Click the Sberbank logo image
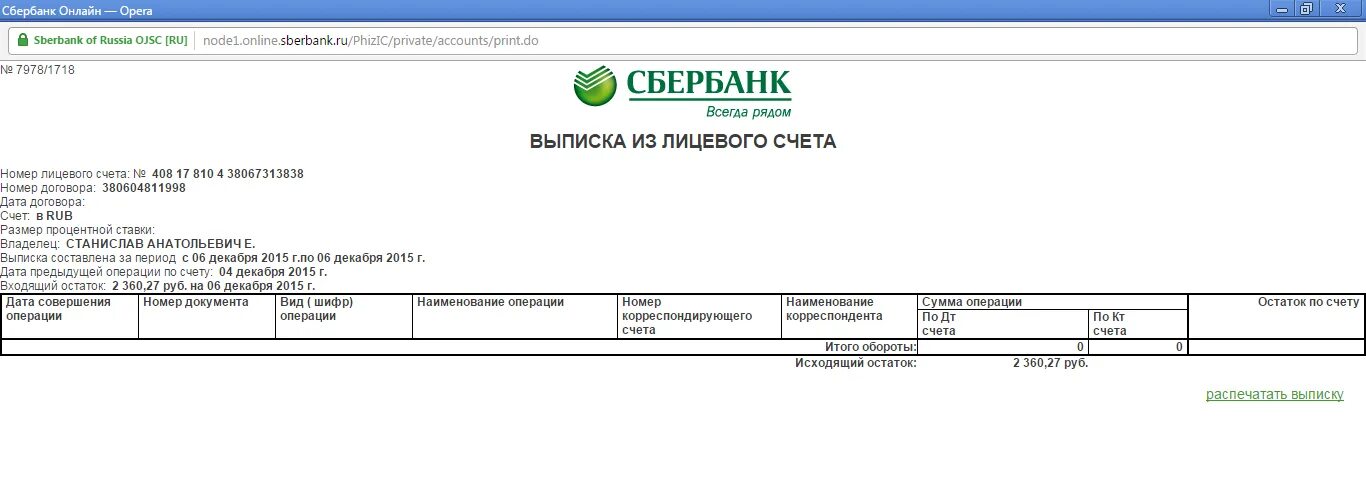 683,92
